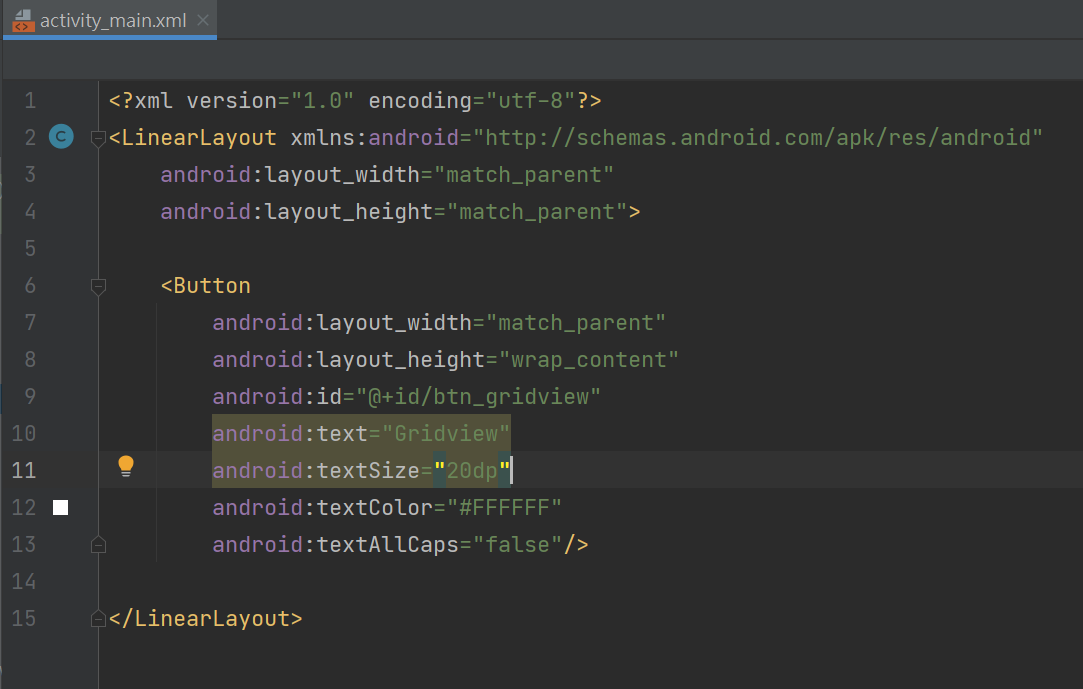
Task: Click the Button's android:layout_height attribute on line 8
Action: pyautogui.click(x=354, y=360)
